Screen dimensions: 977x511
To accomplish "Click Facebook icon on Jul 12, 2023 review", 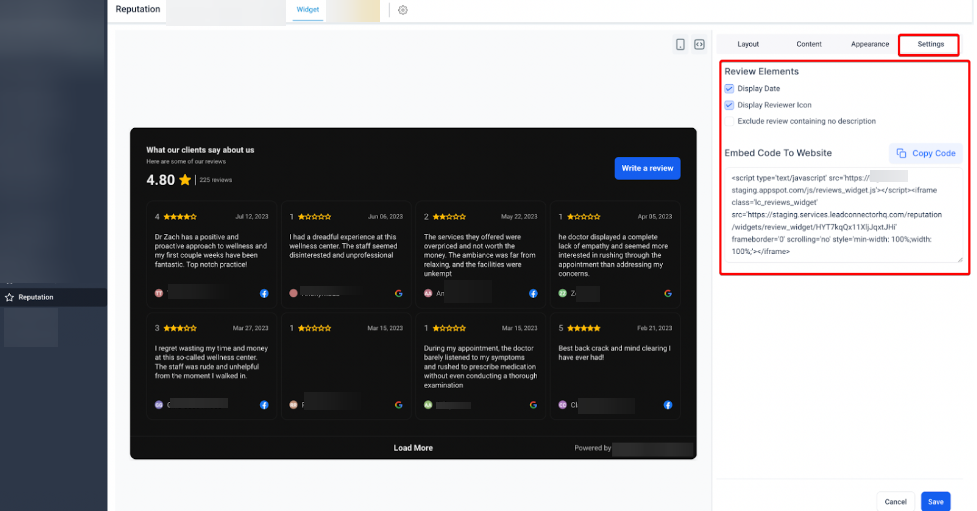I will tap(264, 294).
